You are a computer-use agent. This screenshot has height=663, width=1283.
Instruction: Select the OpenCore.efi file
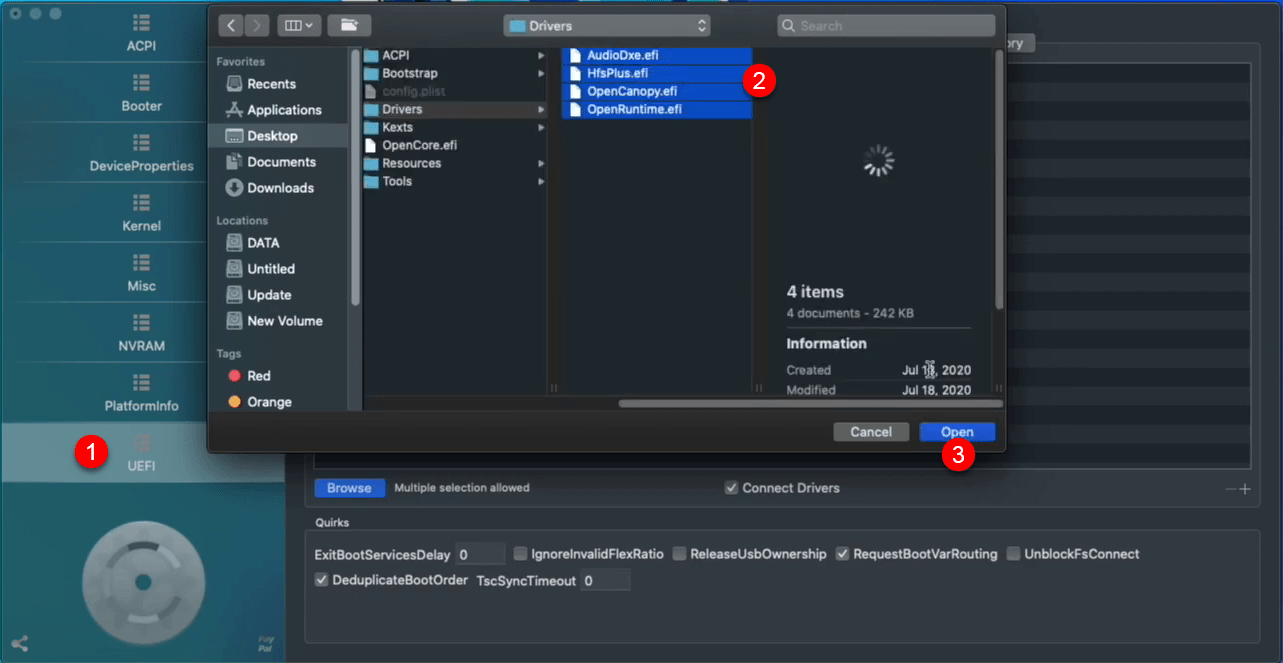419,145
